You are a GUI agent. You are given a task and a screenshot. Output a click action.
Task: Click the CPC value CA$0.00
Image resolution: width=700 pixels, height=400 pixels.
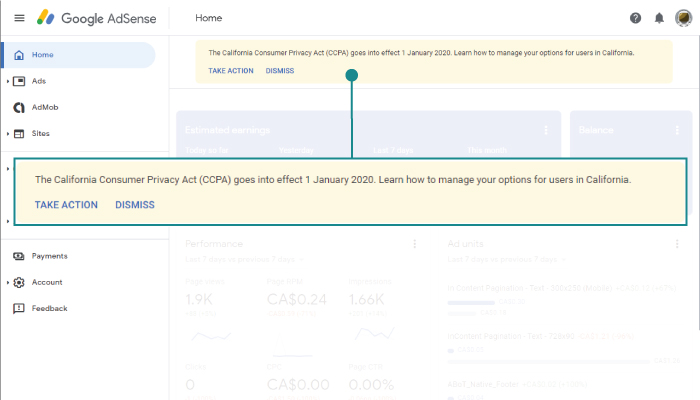click(x=298, y=384)
